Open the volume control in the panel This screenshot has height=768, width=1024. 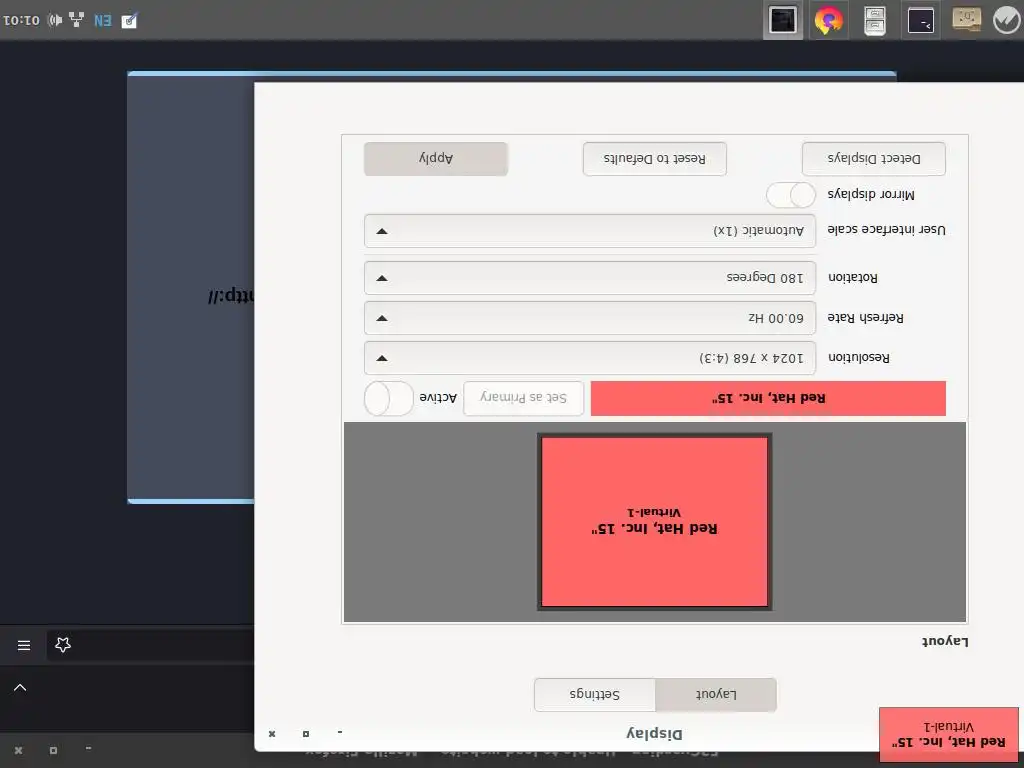55,20
